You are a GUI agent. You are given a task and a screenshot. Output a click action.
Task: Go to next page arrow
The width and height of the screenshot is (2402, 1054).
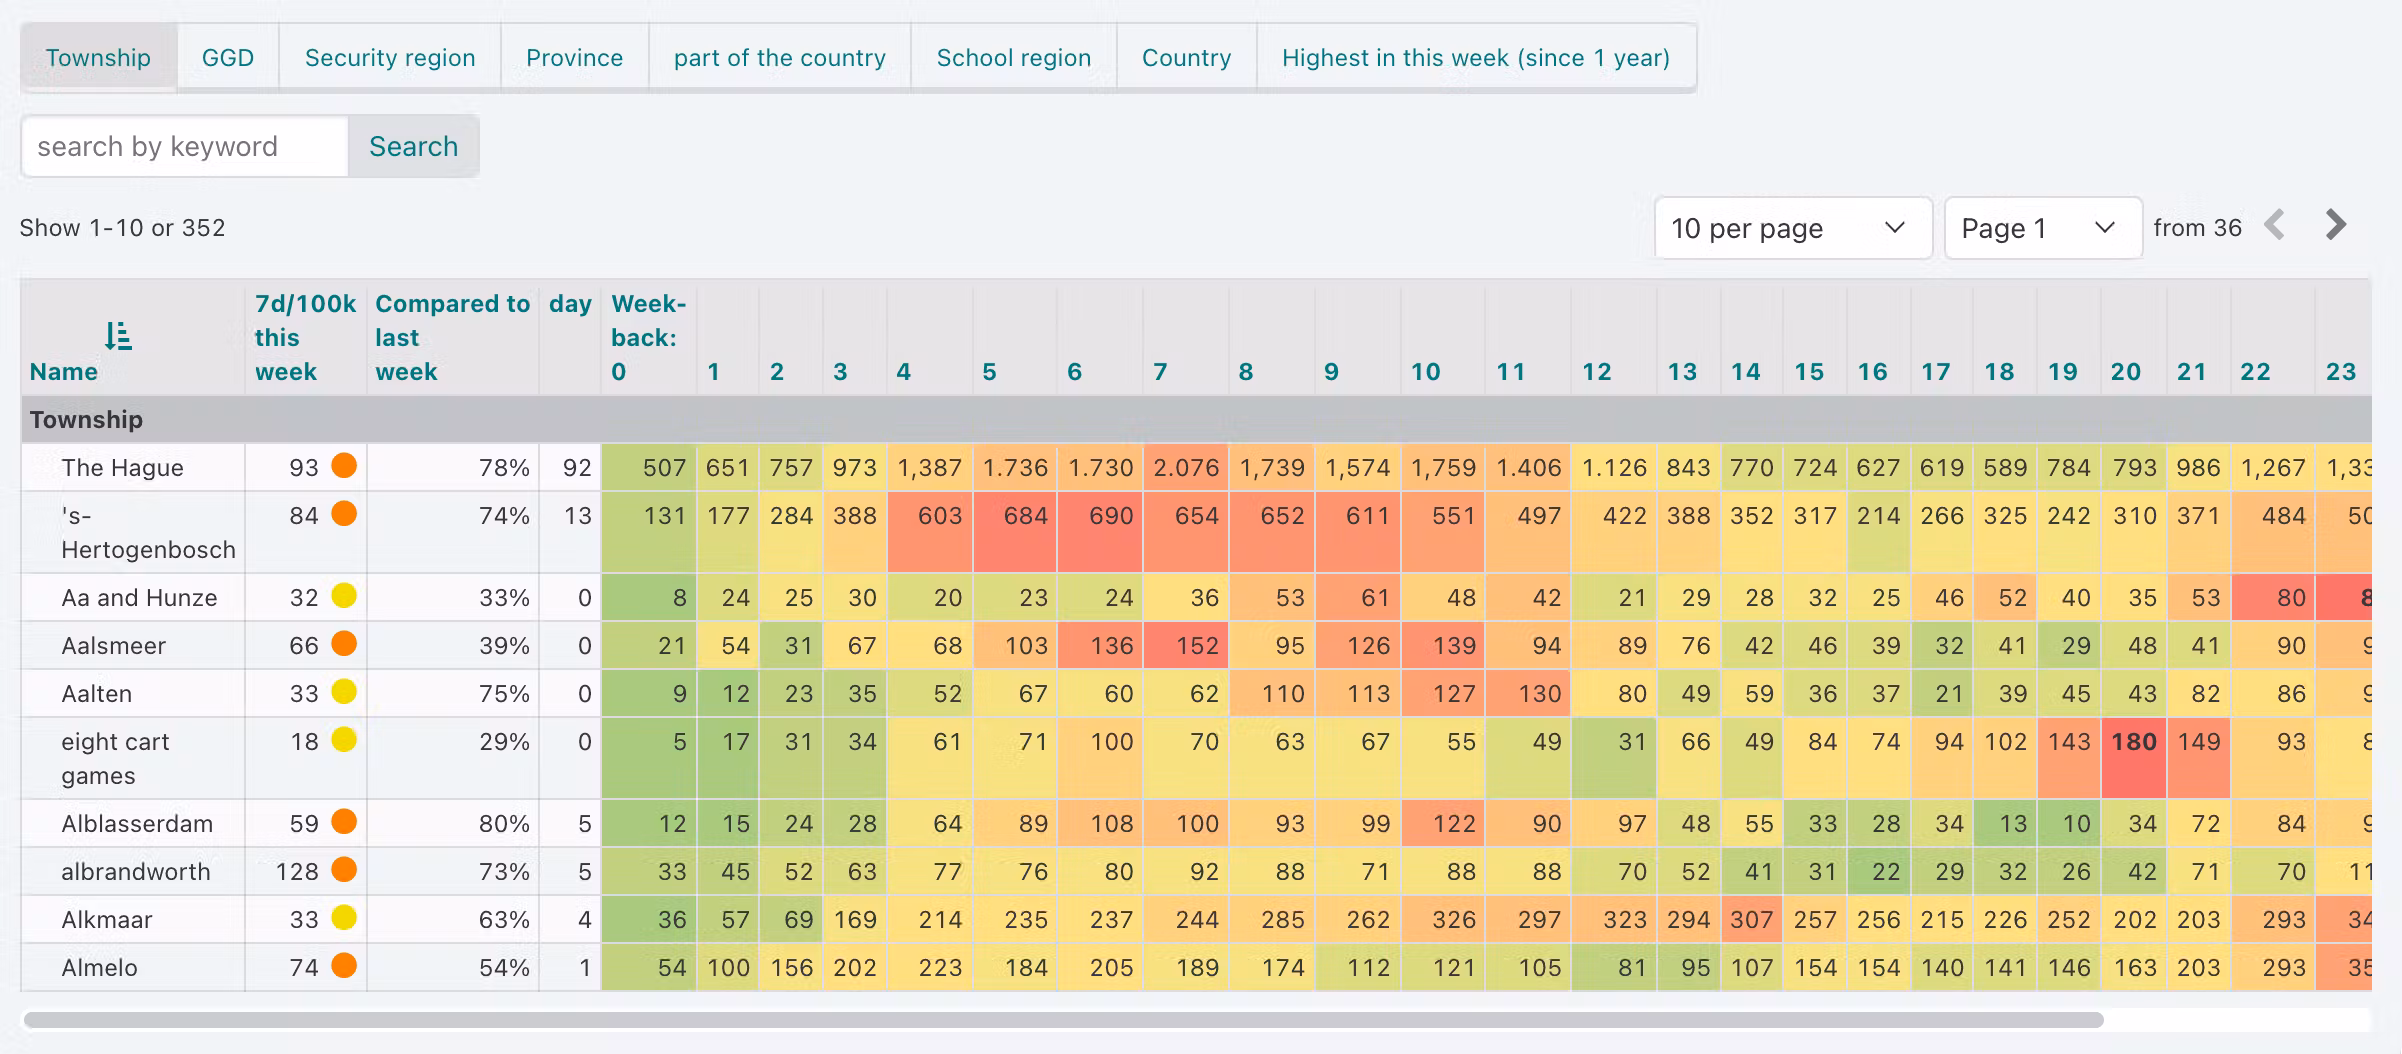pos(2335,226)
